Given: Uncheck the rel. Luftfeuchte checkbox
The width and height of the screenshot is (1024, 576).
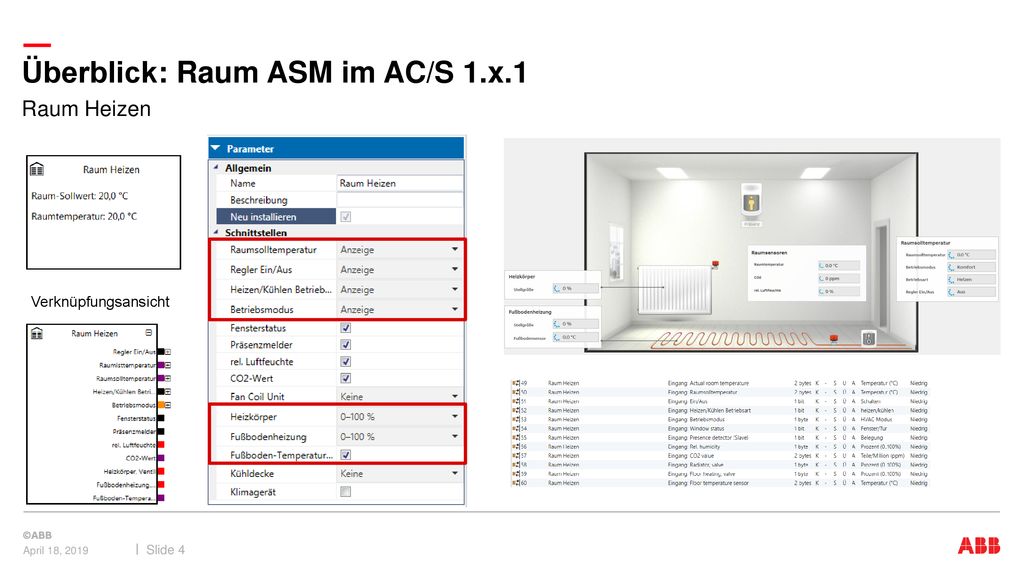Looking at the screenshot, I should pos(345,362).
